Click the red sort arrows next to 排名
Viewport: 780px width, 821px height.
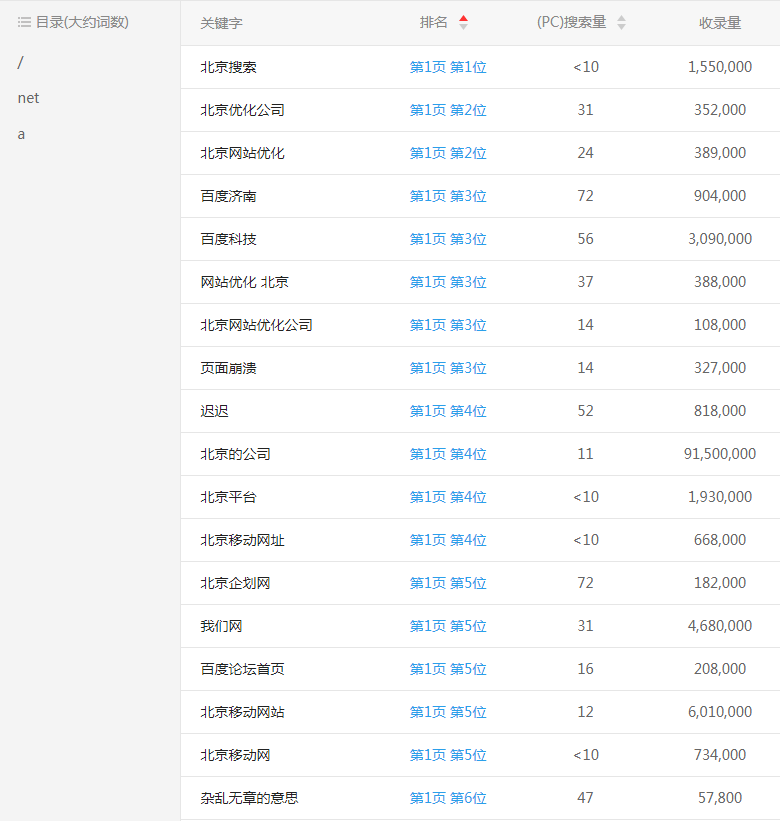tap(463, 22)
